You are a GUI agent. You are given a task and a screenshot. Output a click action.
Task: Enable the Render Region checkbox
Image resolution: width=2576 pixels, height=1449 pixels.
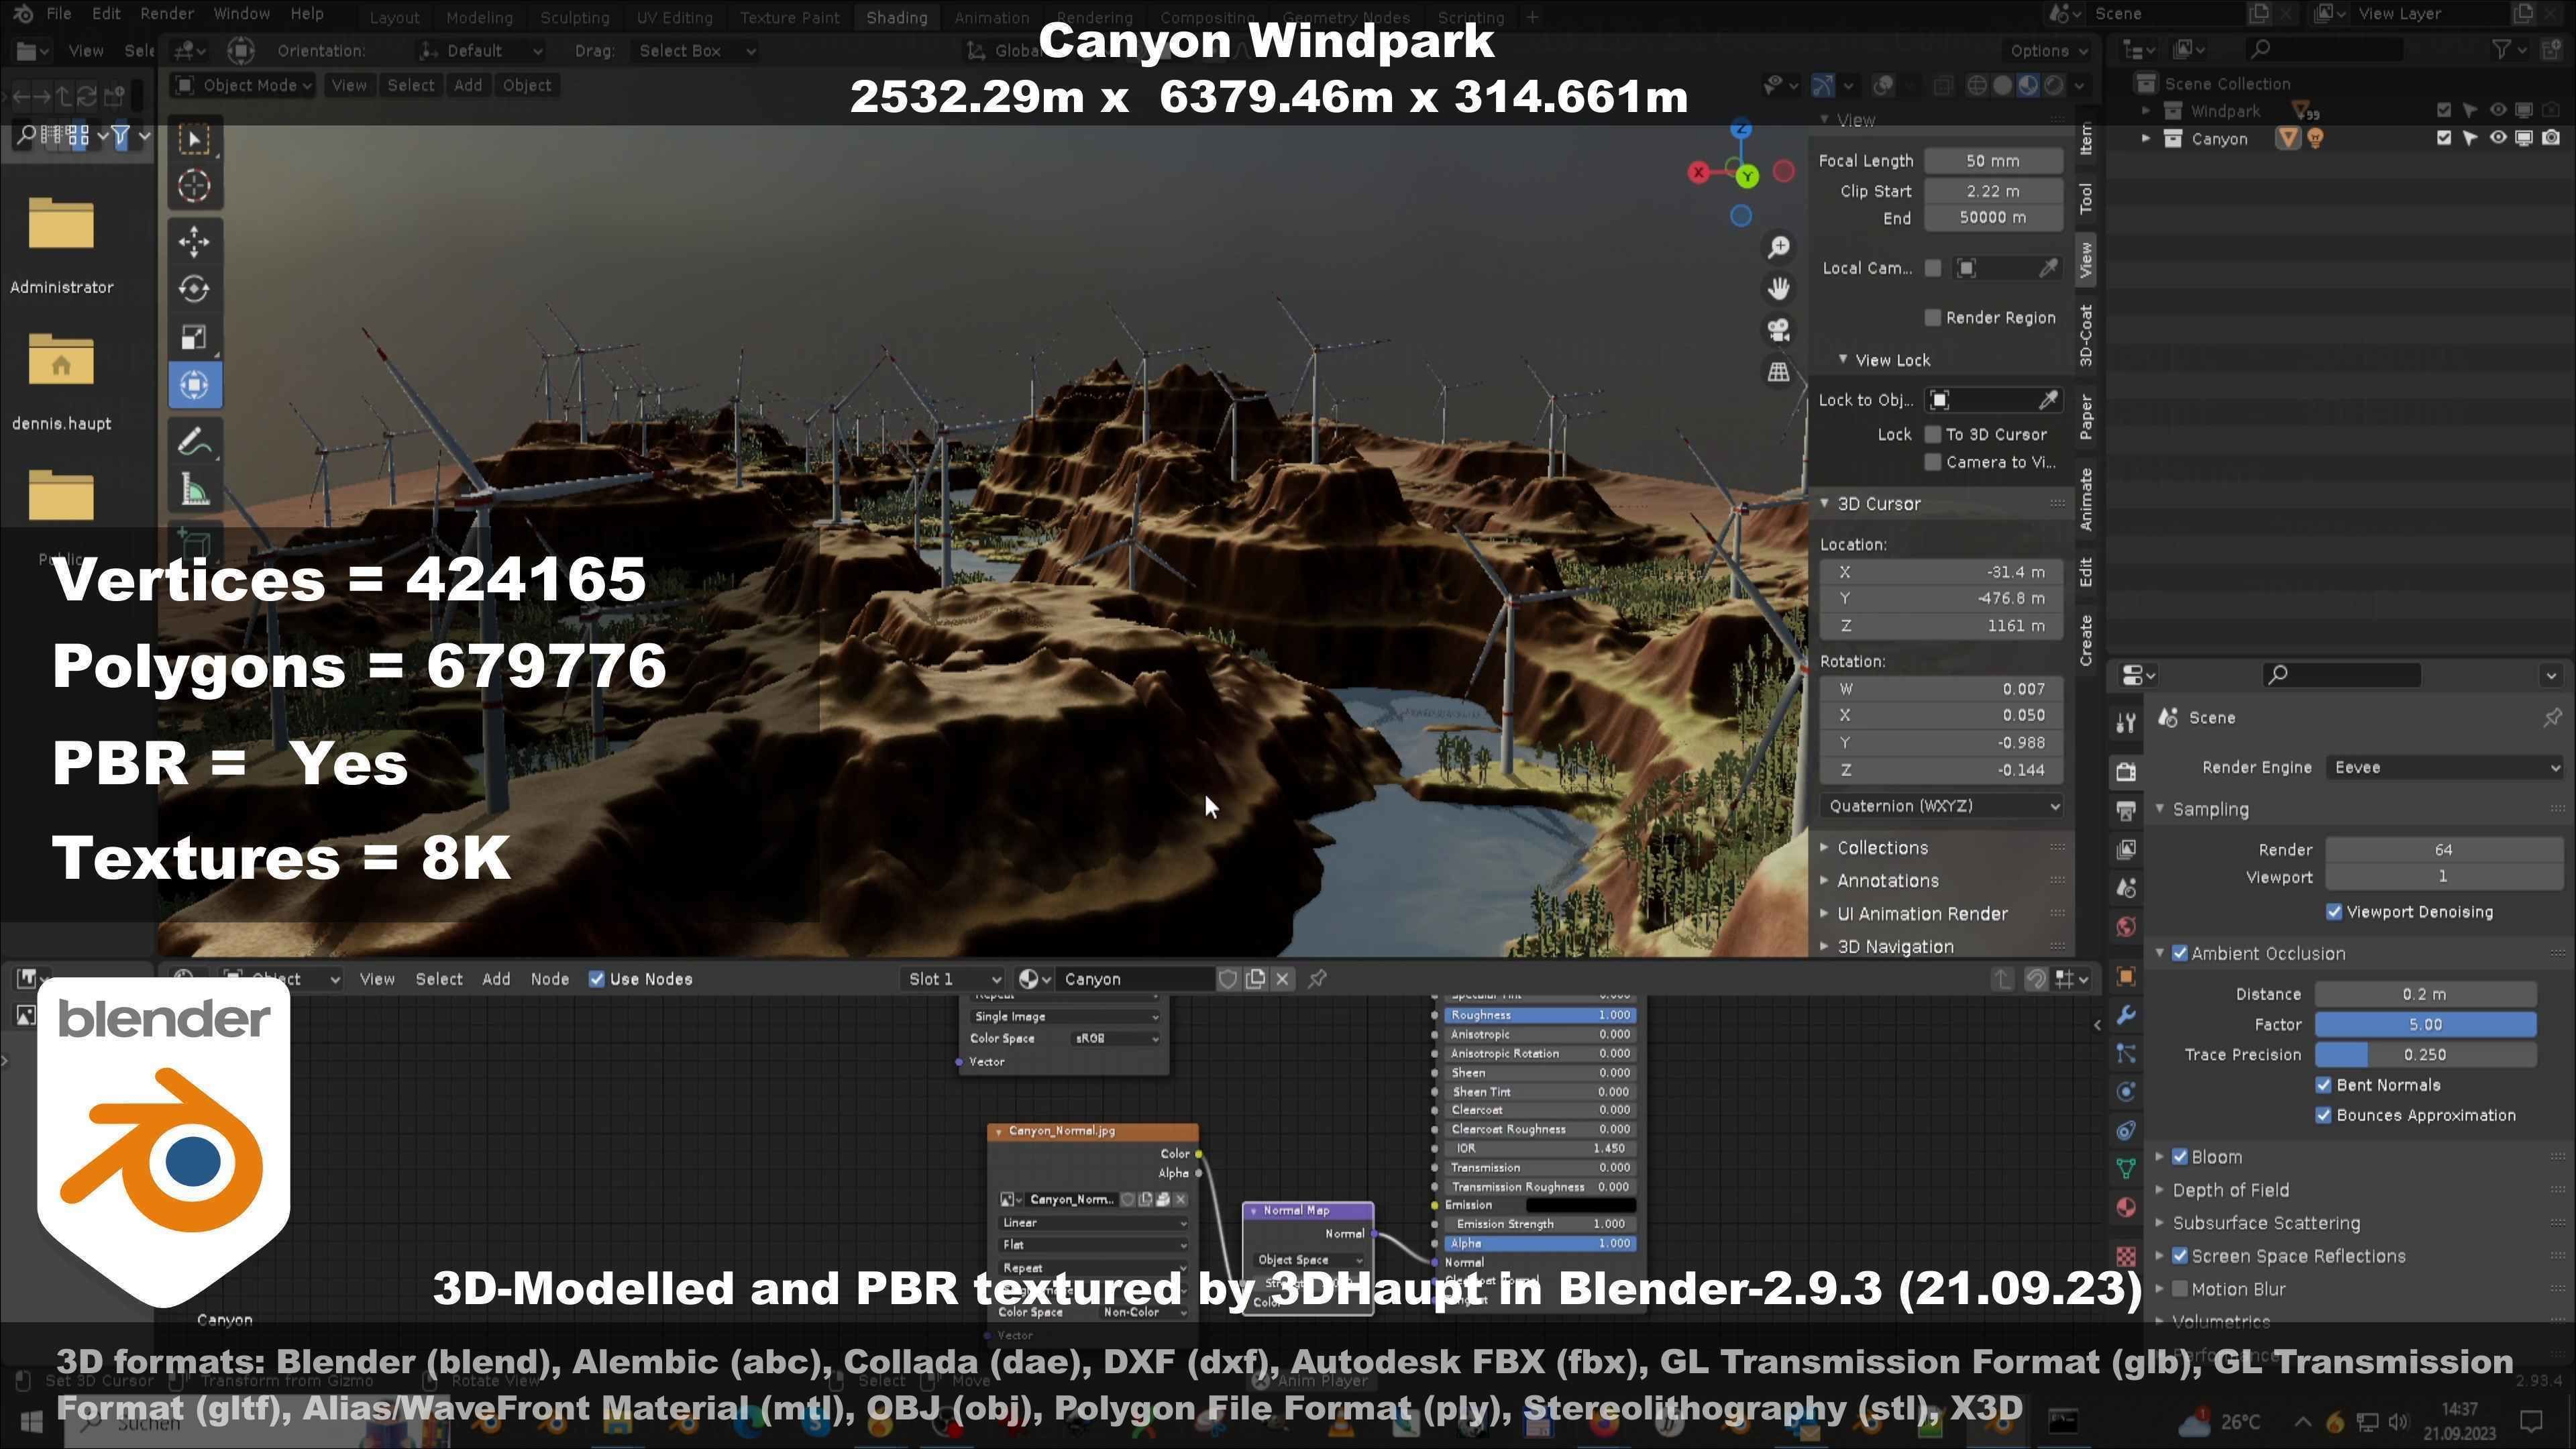click(x=1932, y=318)
